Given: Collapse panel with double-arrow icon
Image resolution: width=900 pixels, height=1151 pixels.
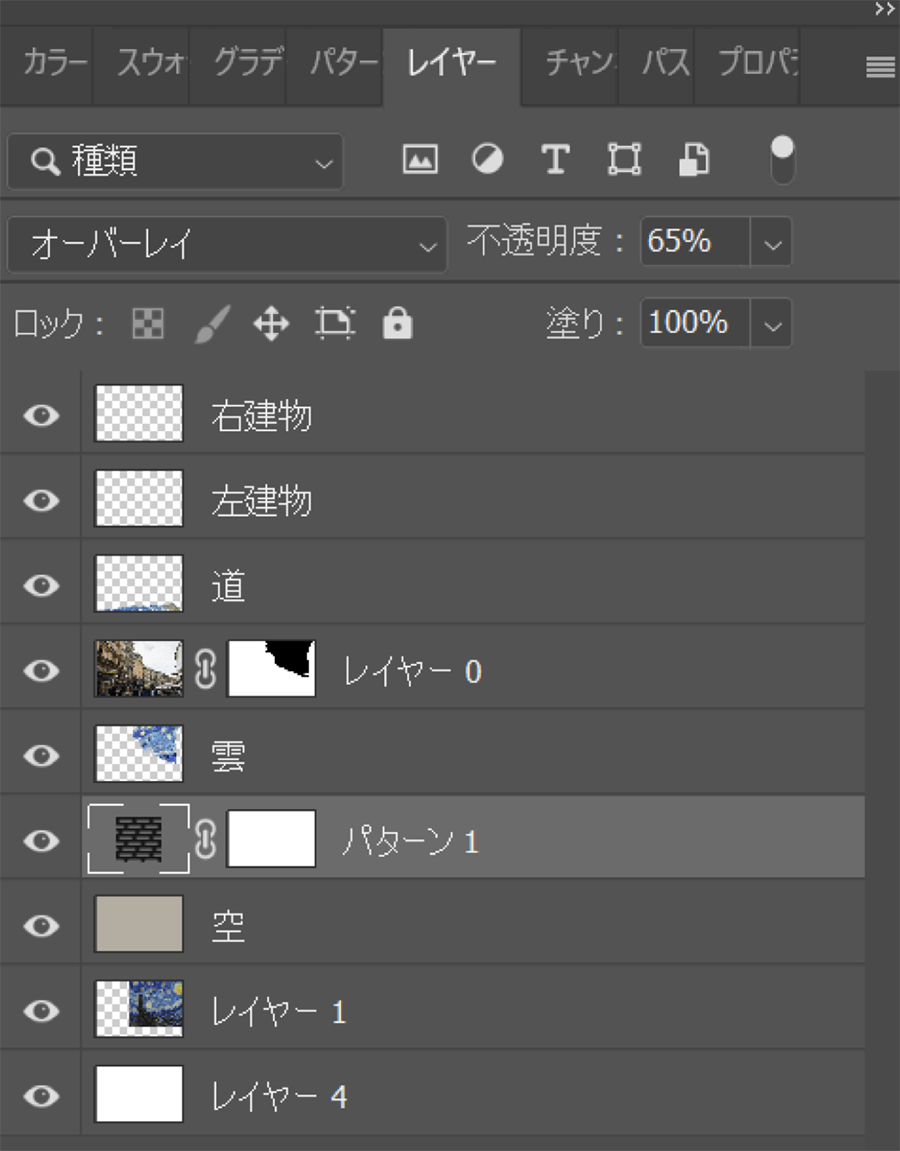Looking at the screenshot, I should point(885,10).
